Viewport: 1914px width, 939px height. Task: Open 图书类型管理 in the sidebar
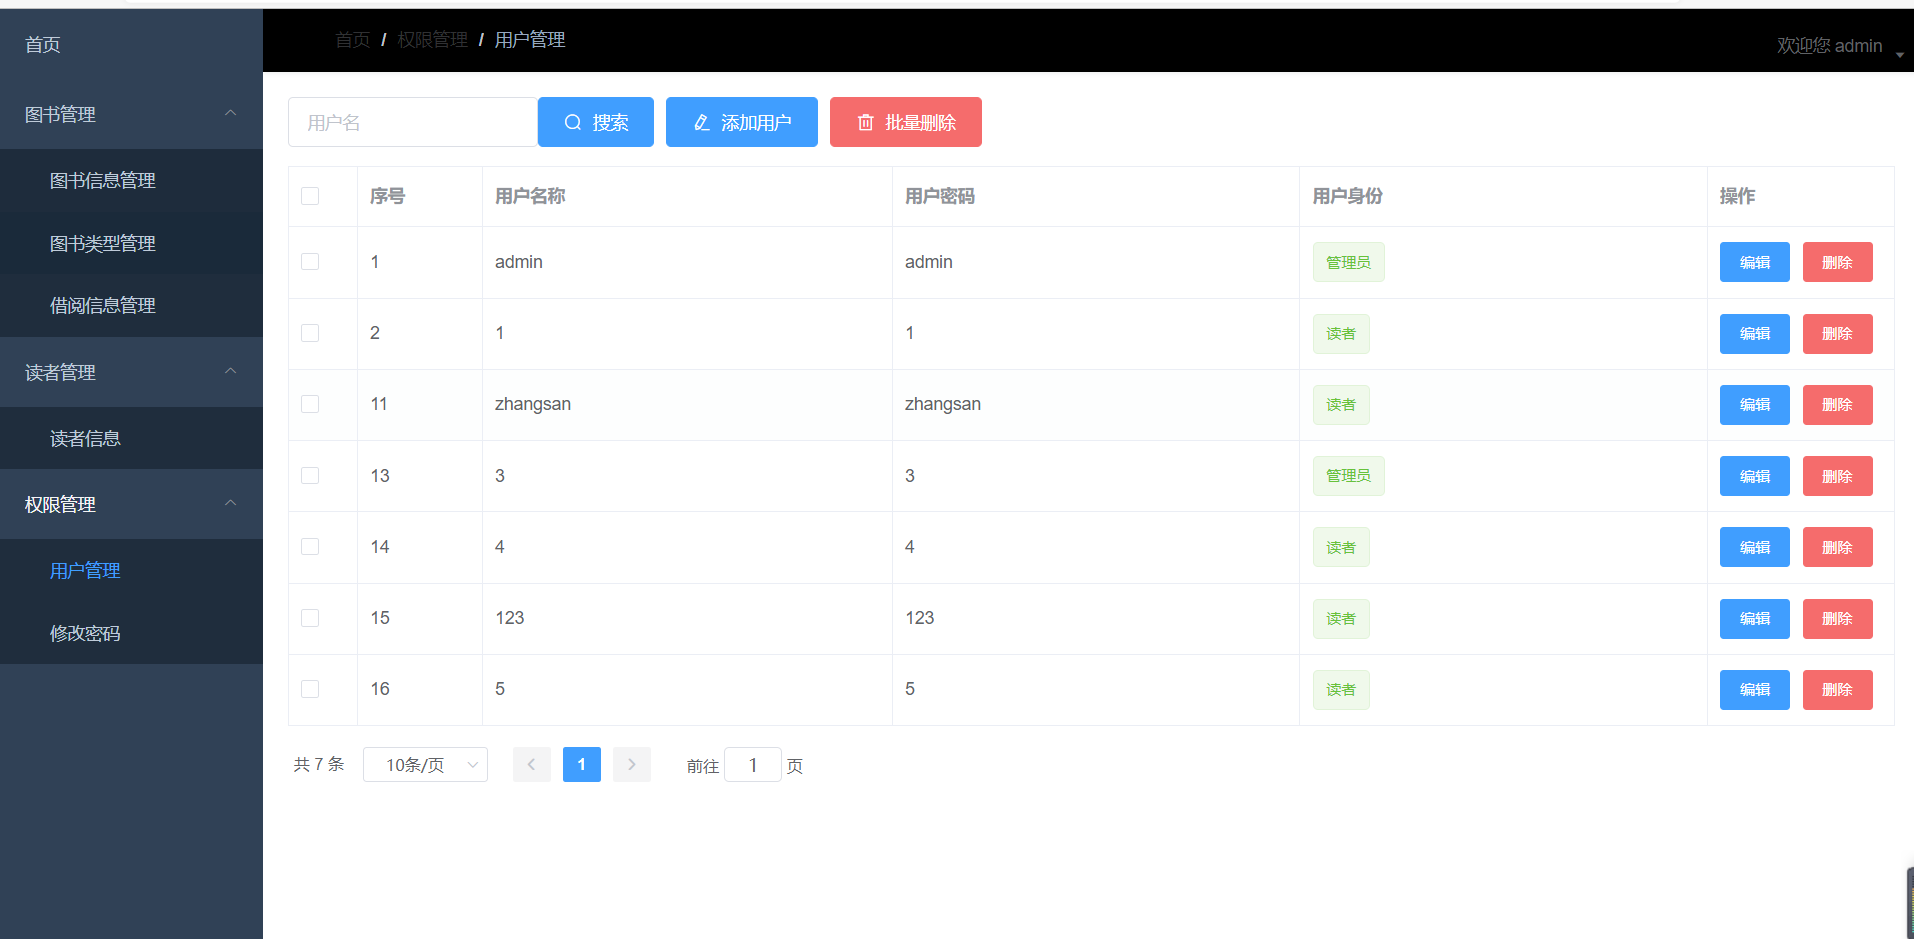pos(131,243)
